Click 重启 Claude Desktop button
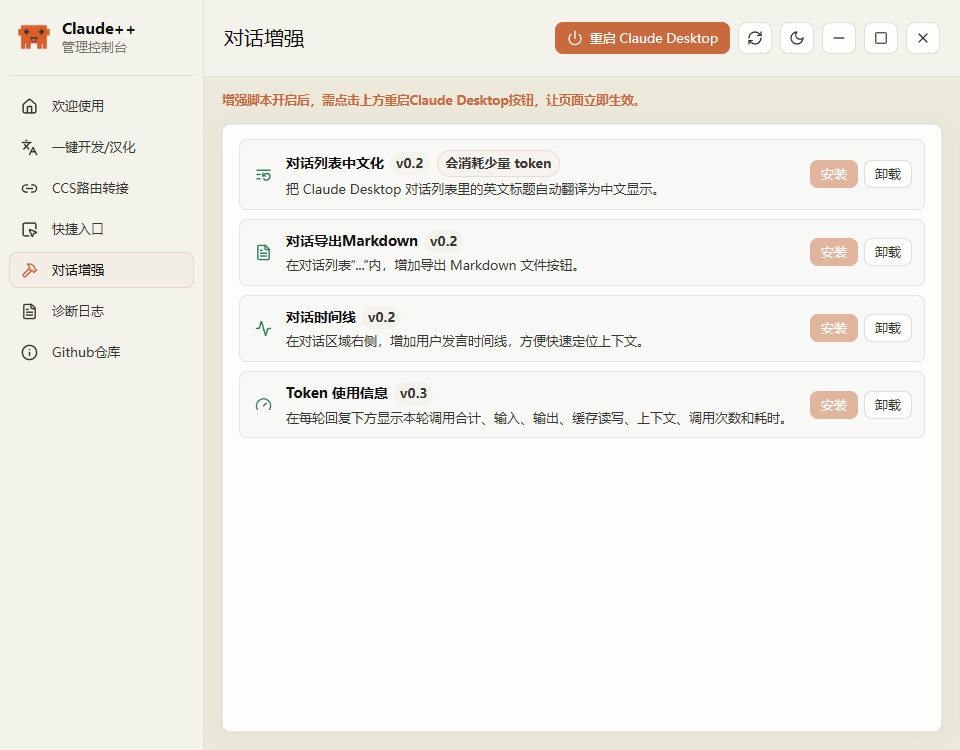The width and height of the screenshot is (960, 750). [x=642, y=38]
